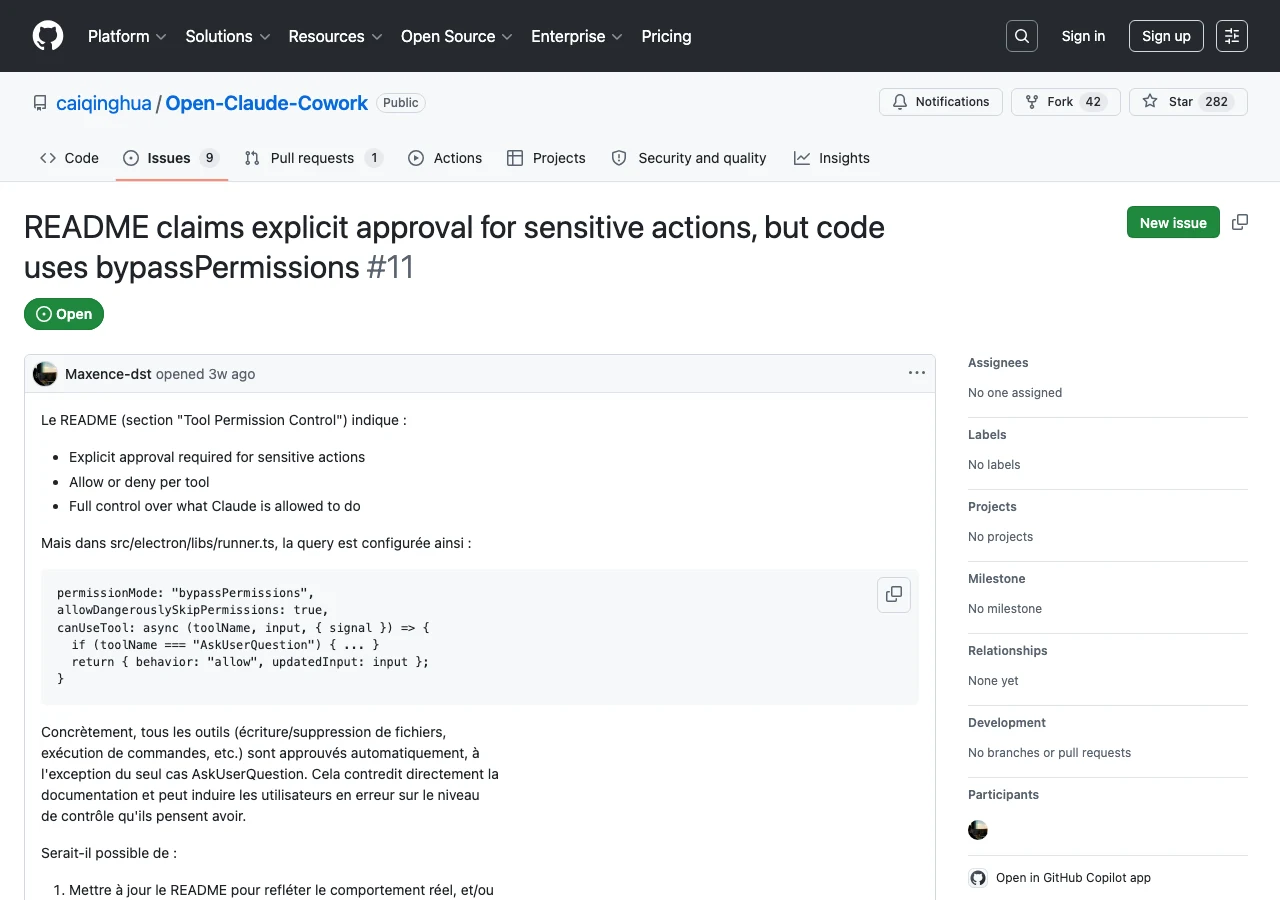Fork the repository
This screenshot has height=900, width=1280.
point(1066,102)
